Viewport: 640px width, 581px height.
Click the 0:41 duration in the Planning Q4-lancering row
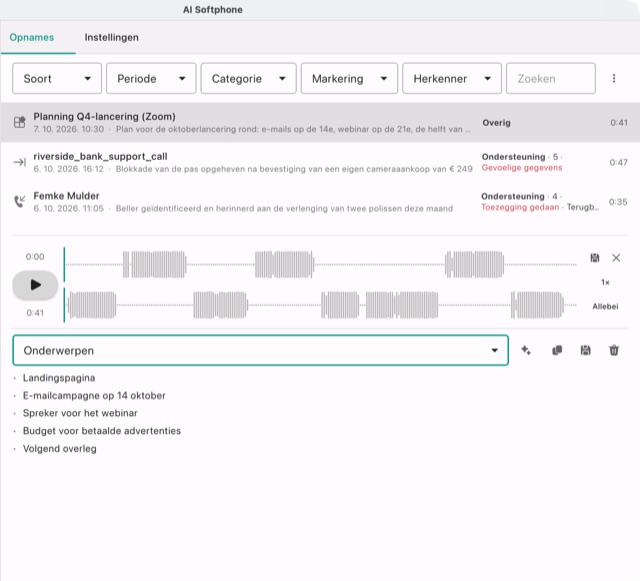(619, 122)
